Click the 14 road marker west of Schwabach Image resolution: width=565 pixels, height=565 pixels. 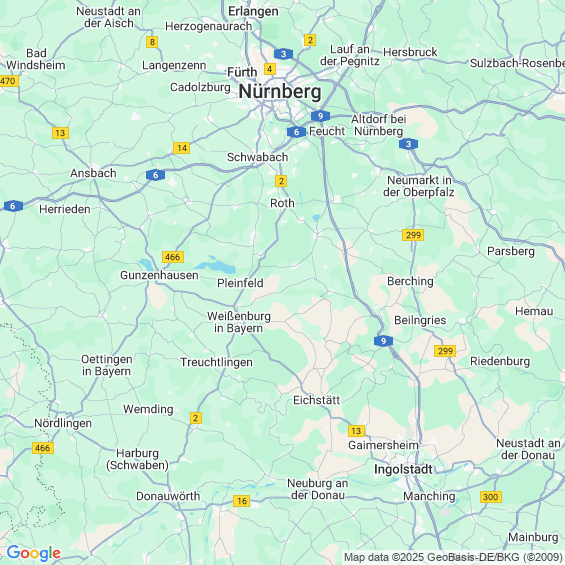pos(182,148)
